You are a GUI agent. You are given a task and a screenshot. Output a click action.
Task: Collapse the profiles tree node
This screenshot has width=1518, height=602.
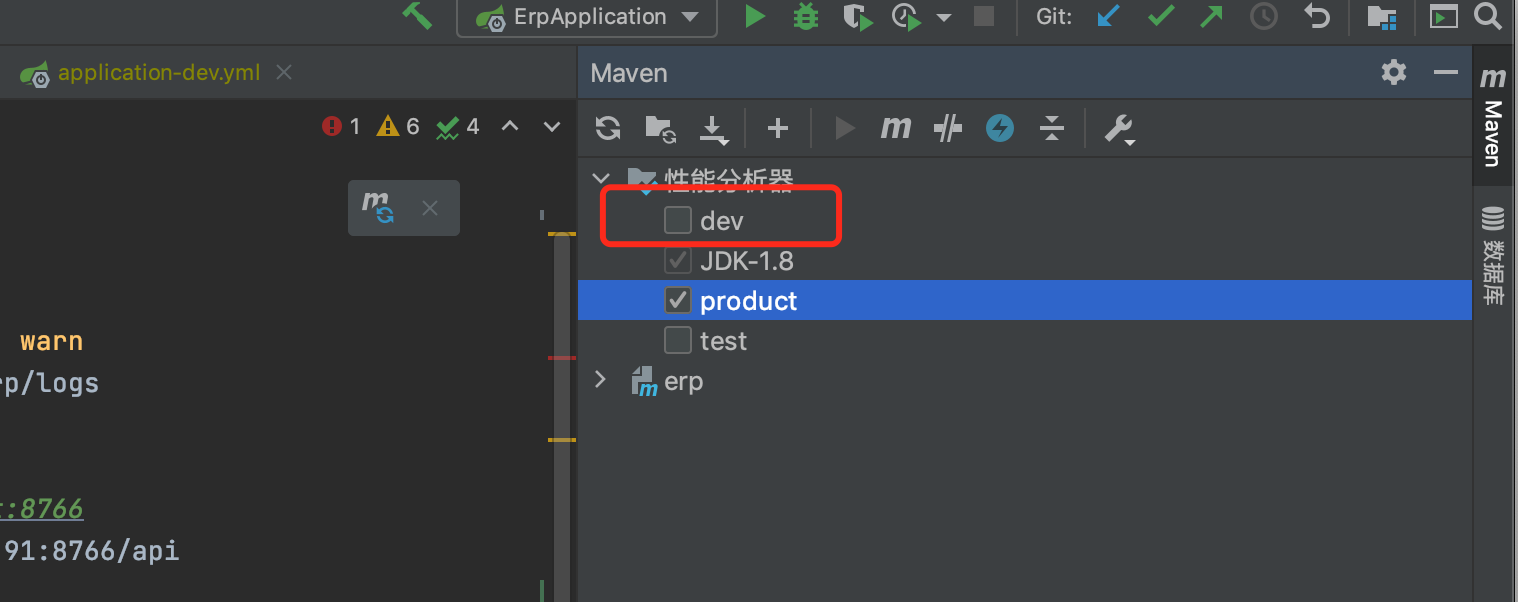click(600, 180)
